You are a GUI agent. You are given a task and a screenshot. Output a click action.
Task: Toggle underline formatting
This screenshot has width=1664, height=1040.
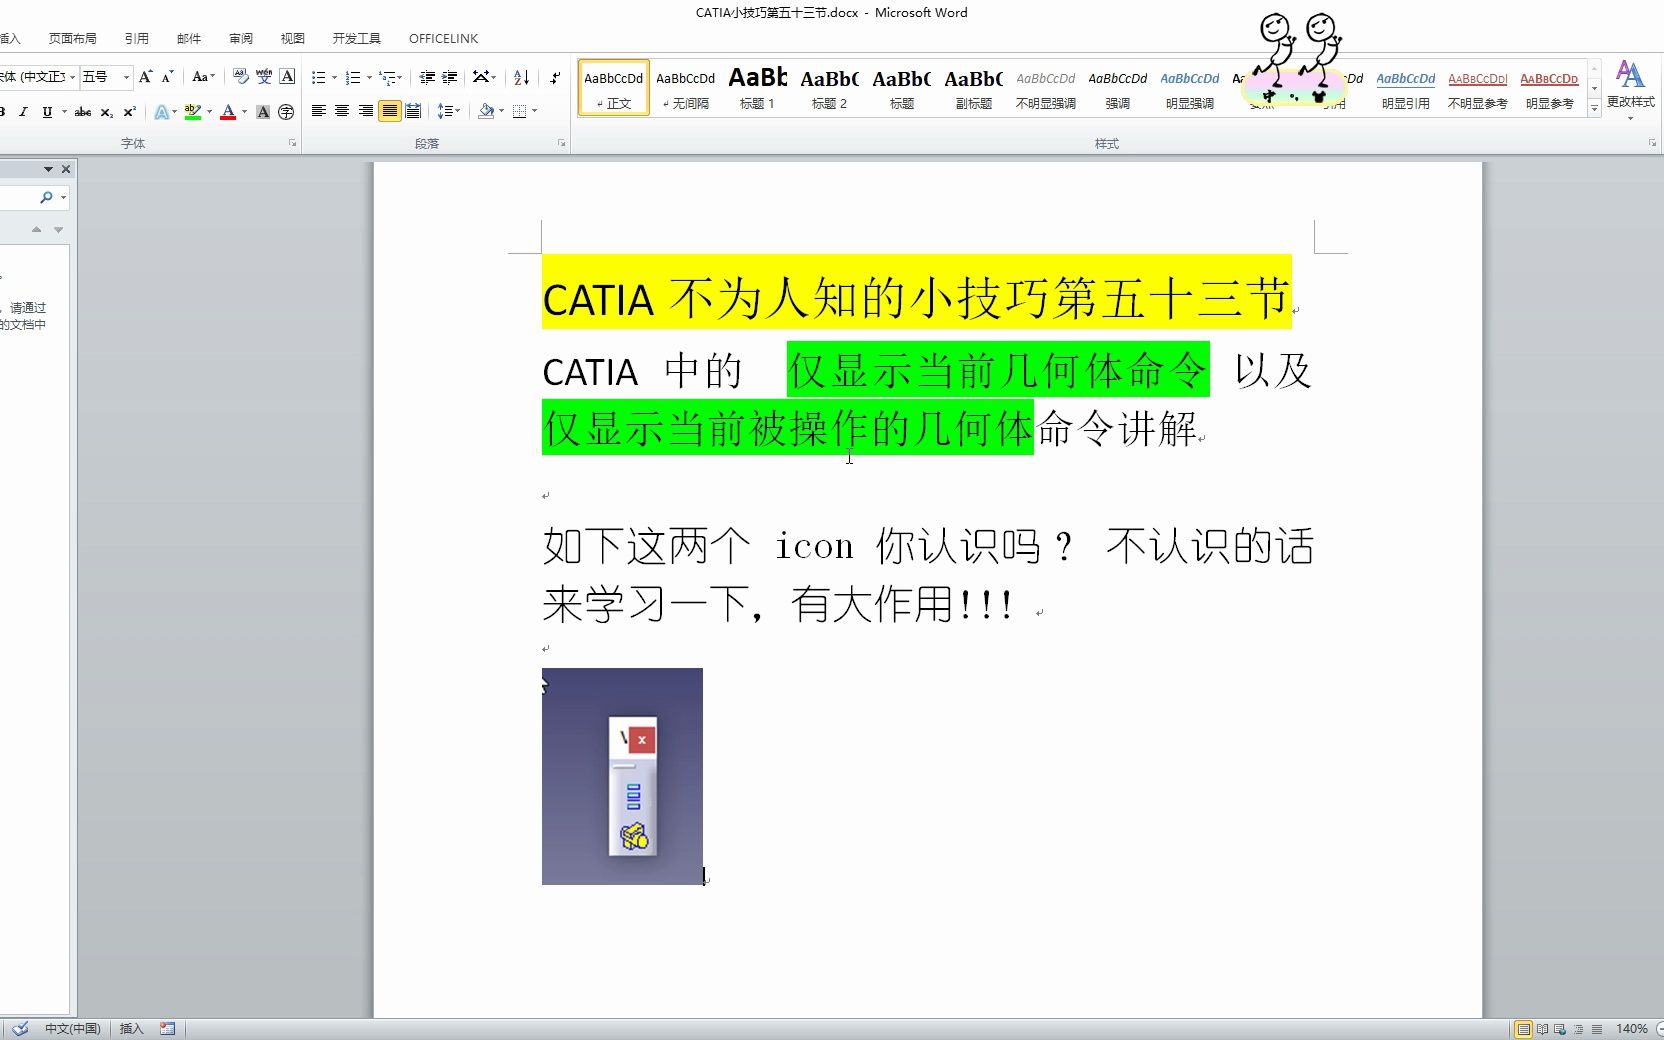pyautogui.click(x=47, y=112)
